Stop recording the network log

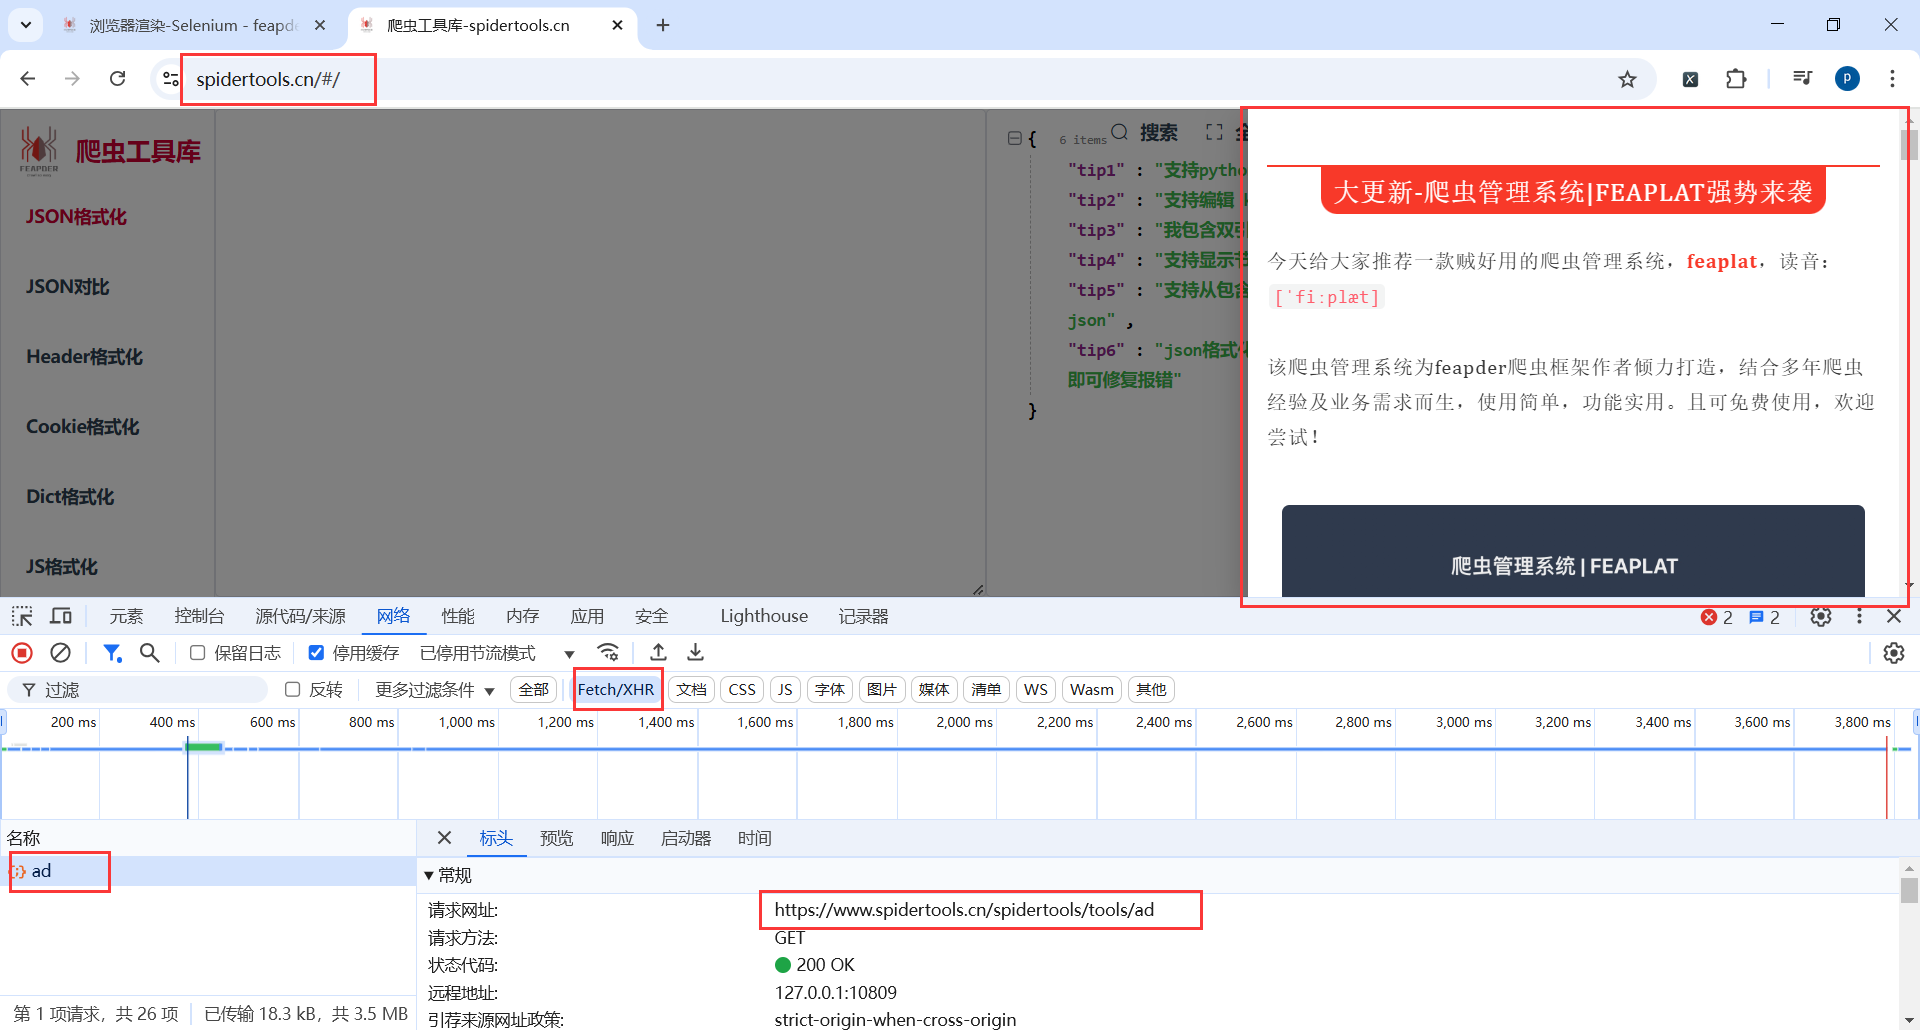pyautogui.click(x=21, y=653)
